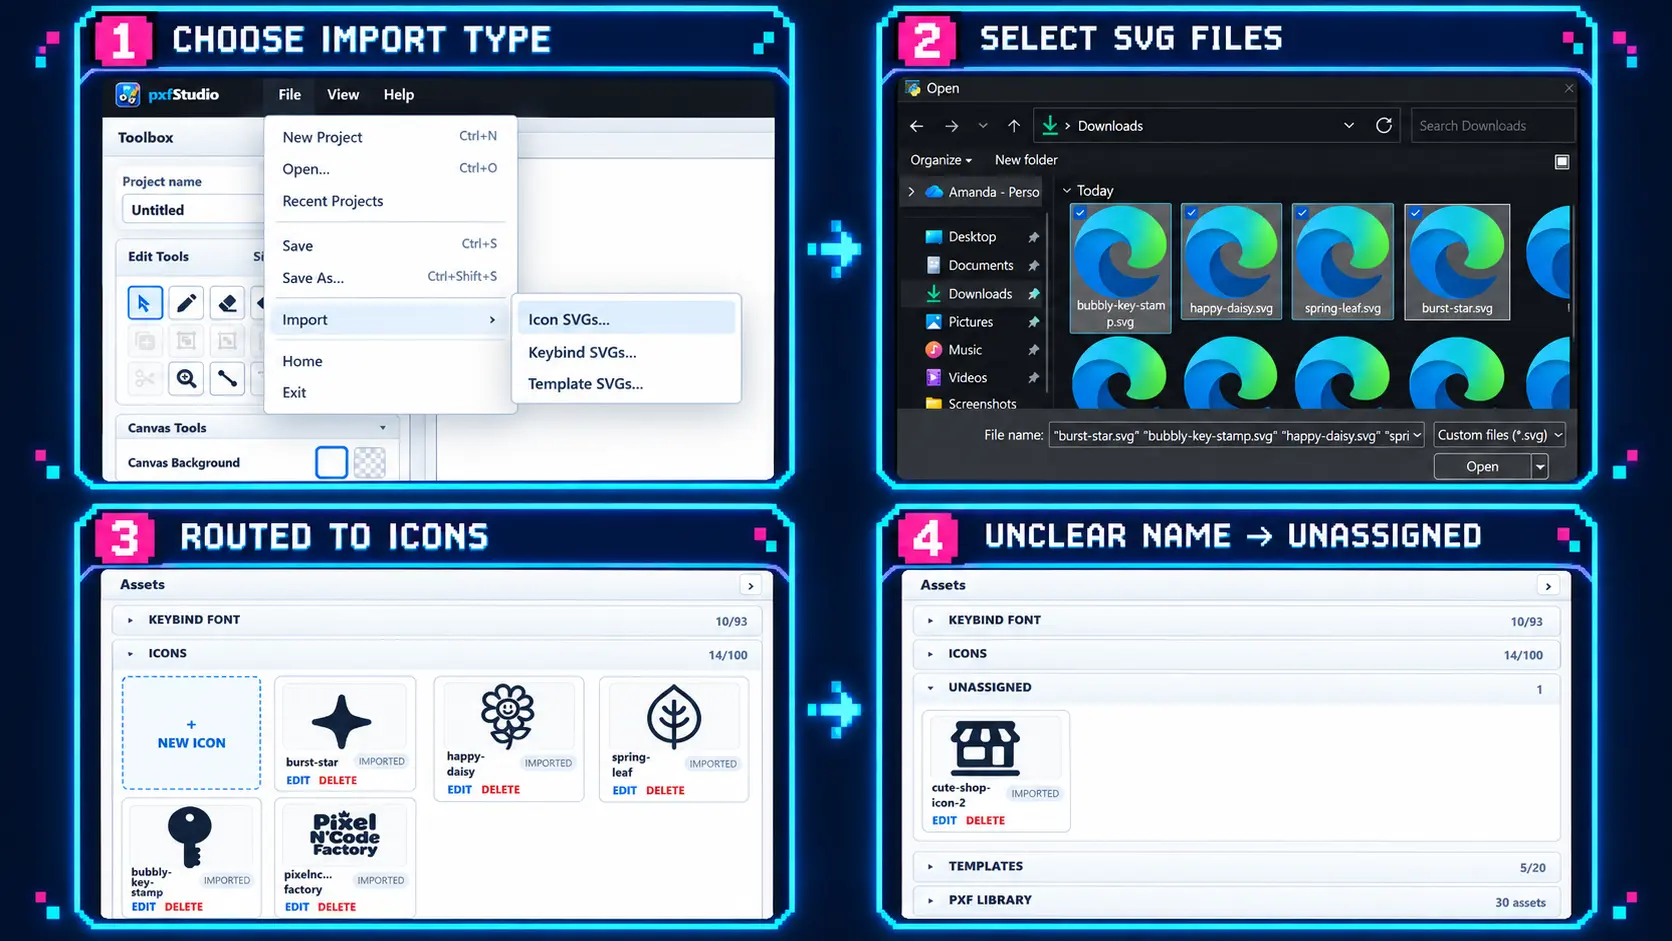This screenshot has height=941, width=1672.
Task: Click the spring-leaf icon thumbnail
Action: click(674, 717)
